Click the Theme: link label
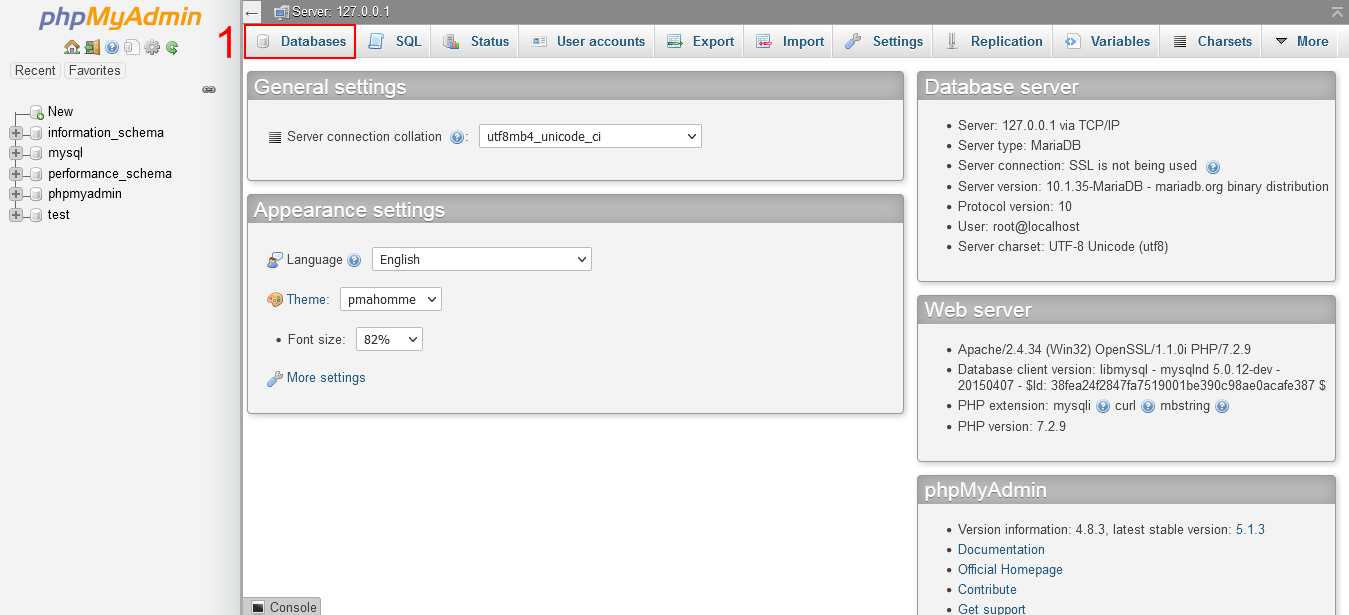This screenshot has width=1349, height=615. 308,300
